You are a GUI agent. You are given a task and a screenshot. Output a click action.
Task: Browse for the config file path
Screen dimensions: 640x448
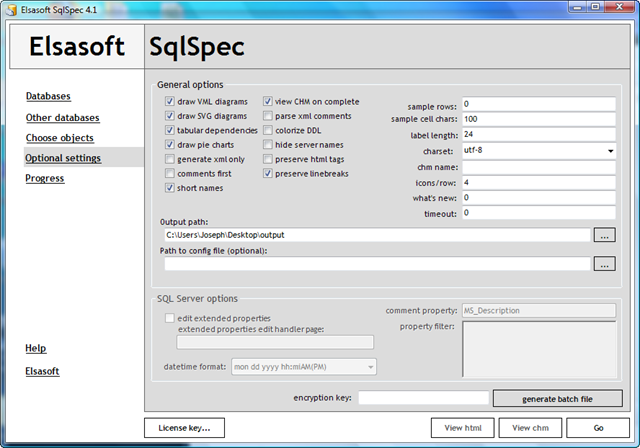[x=604, y=264]
